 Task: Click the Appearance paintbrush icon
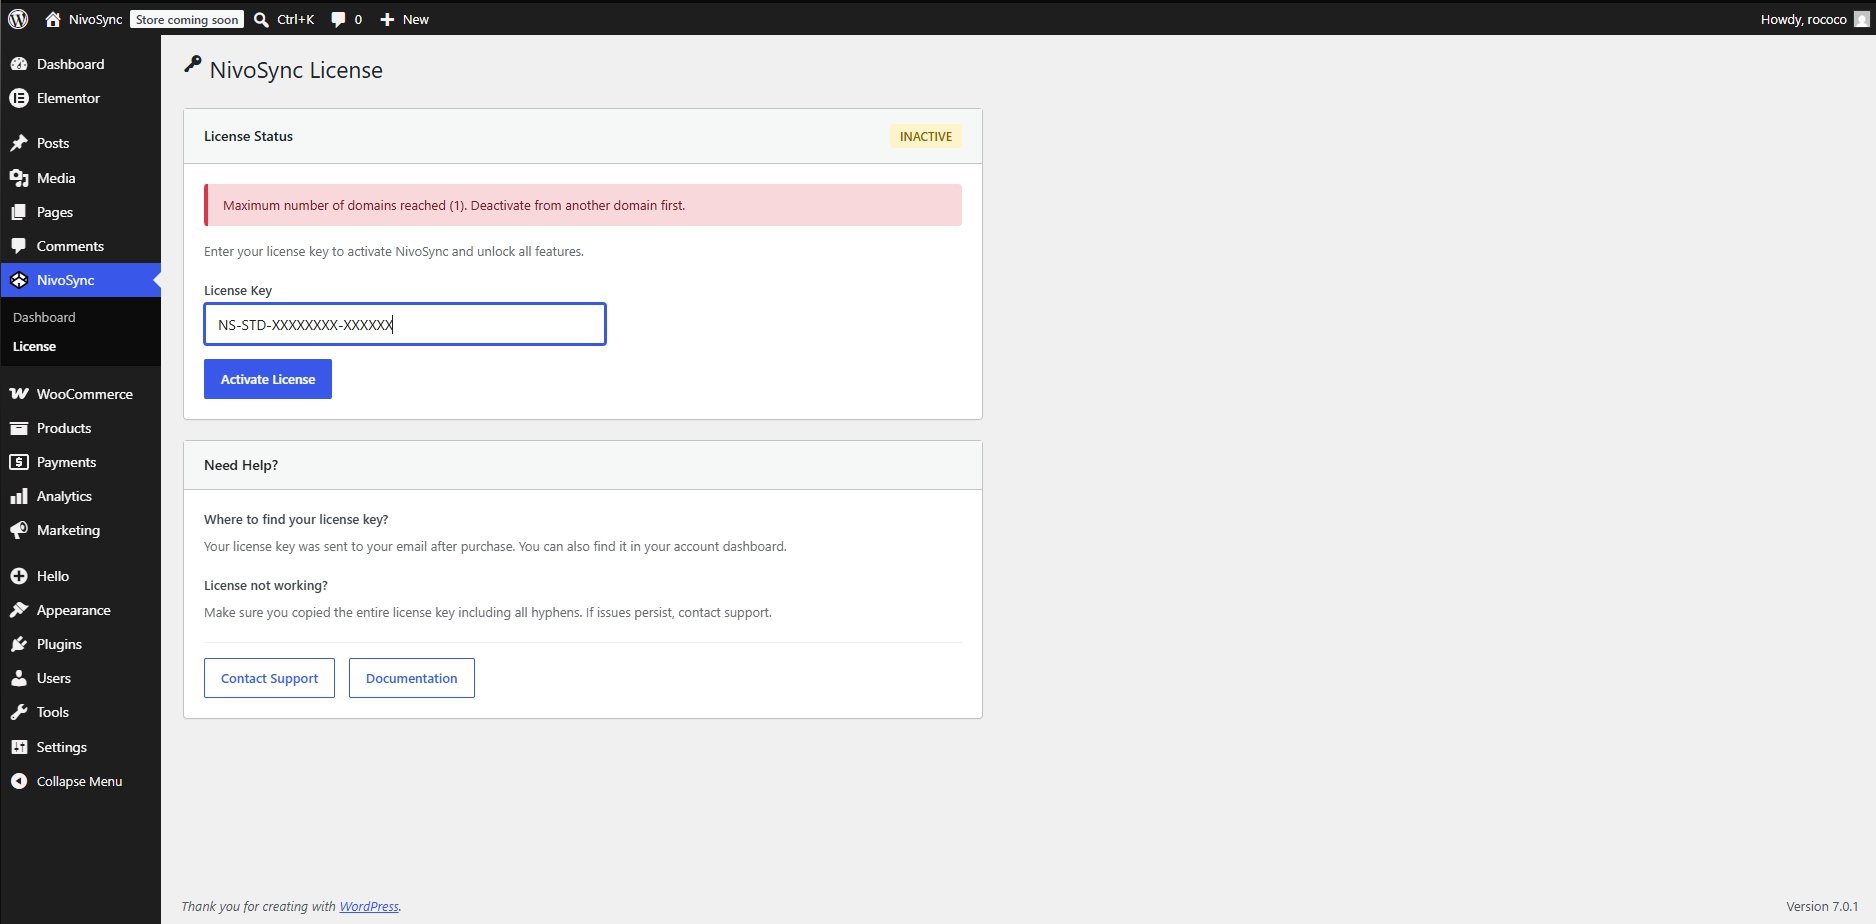click(19, 610)
